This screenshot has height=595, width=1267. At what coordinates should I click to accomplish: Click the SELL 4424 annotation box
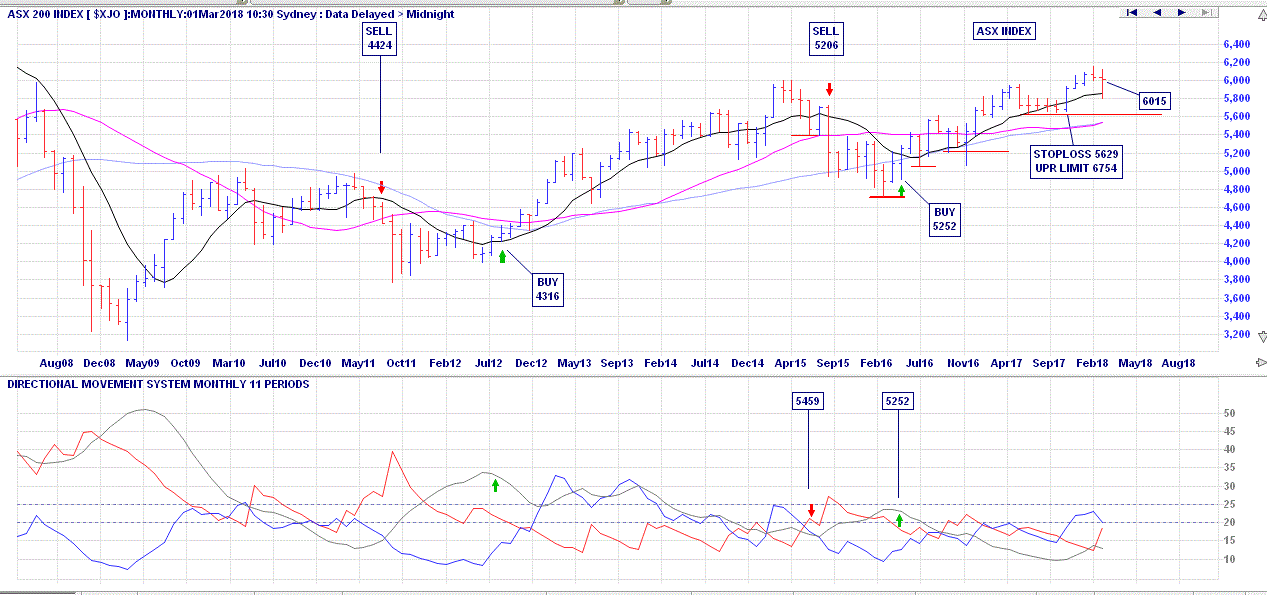pyautogui.click(x=380, y=38)
